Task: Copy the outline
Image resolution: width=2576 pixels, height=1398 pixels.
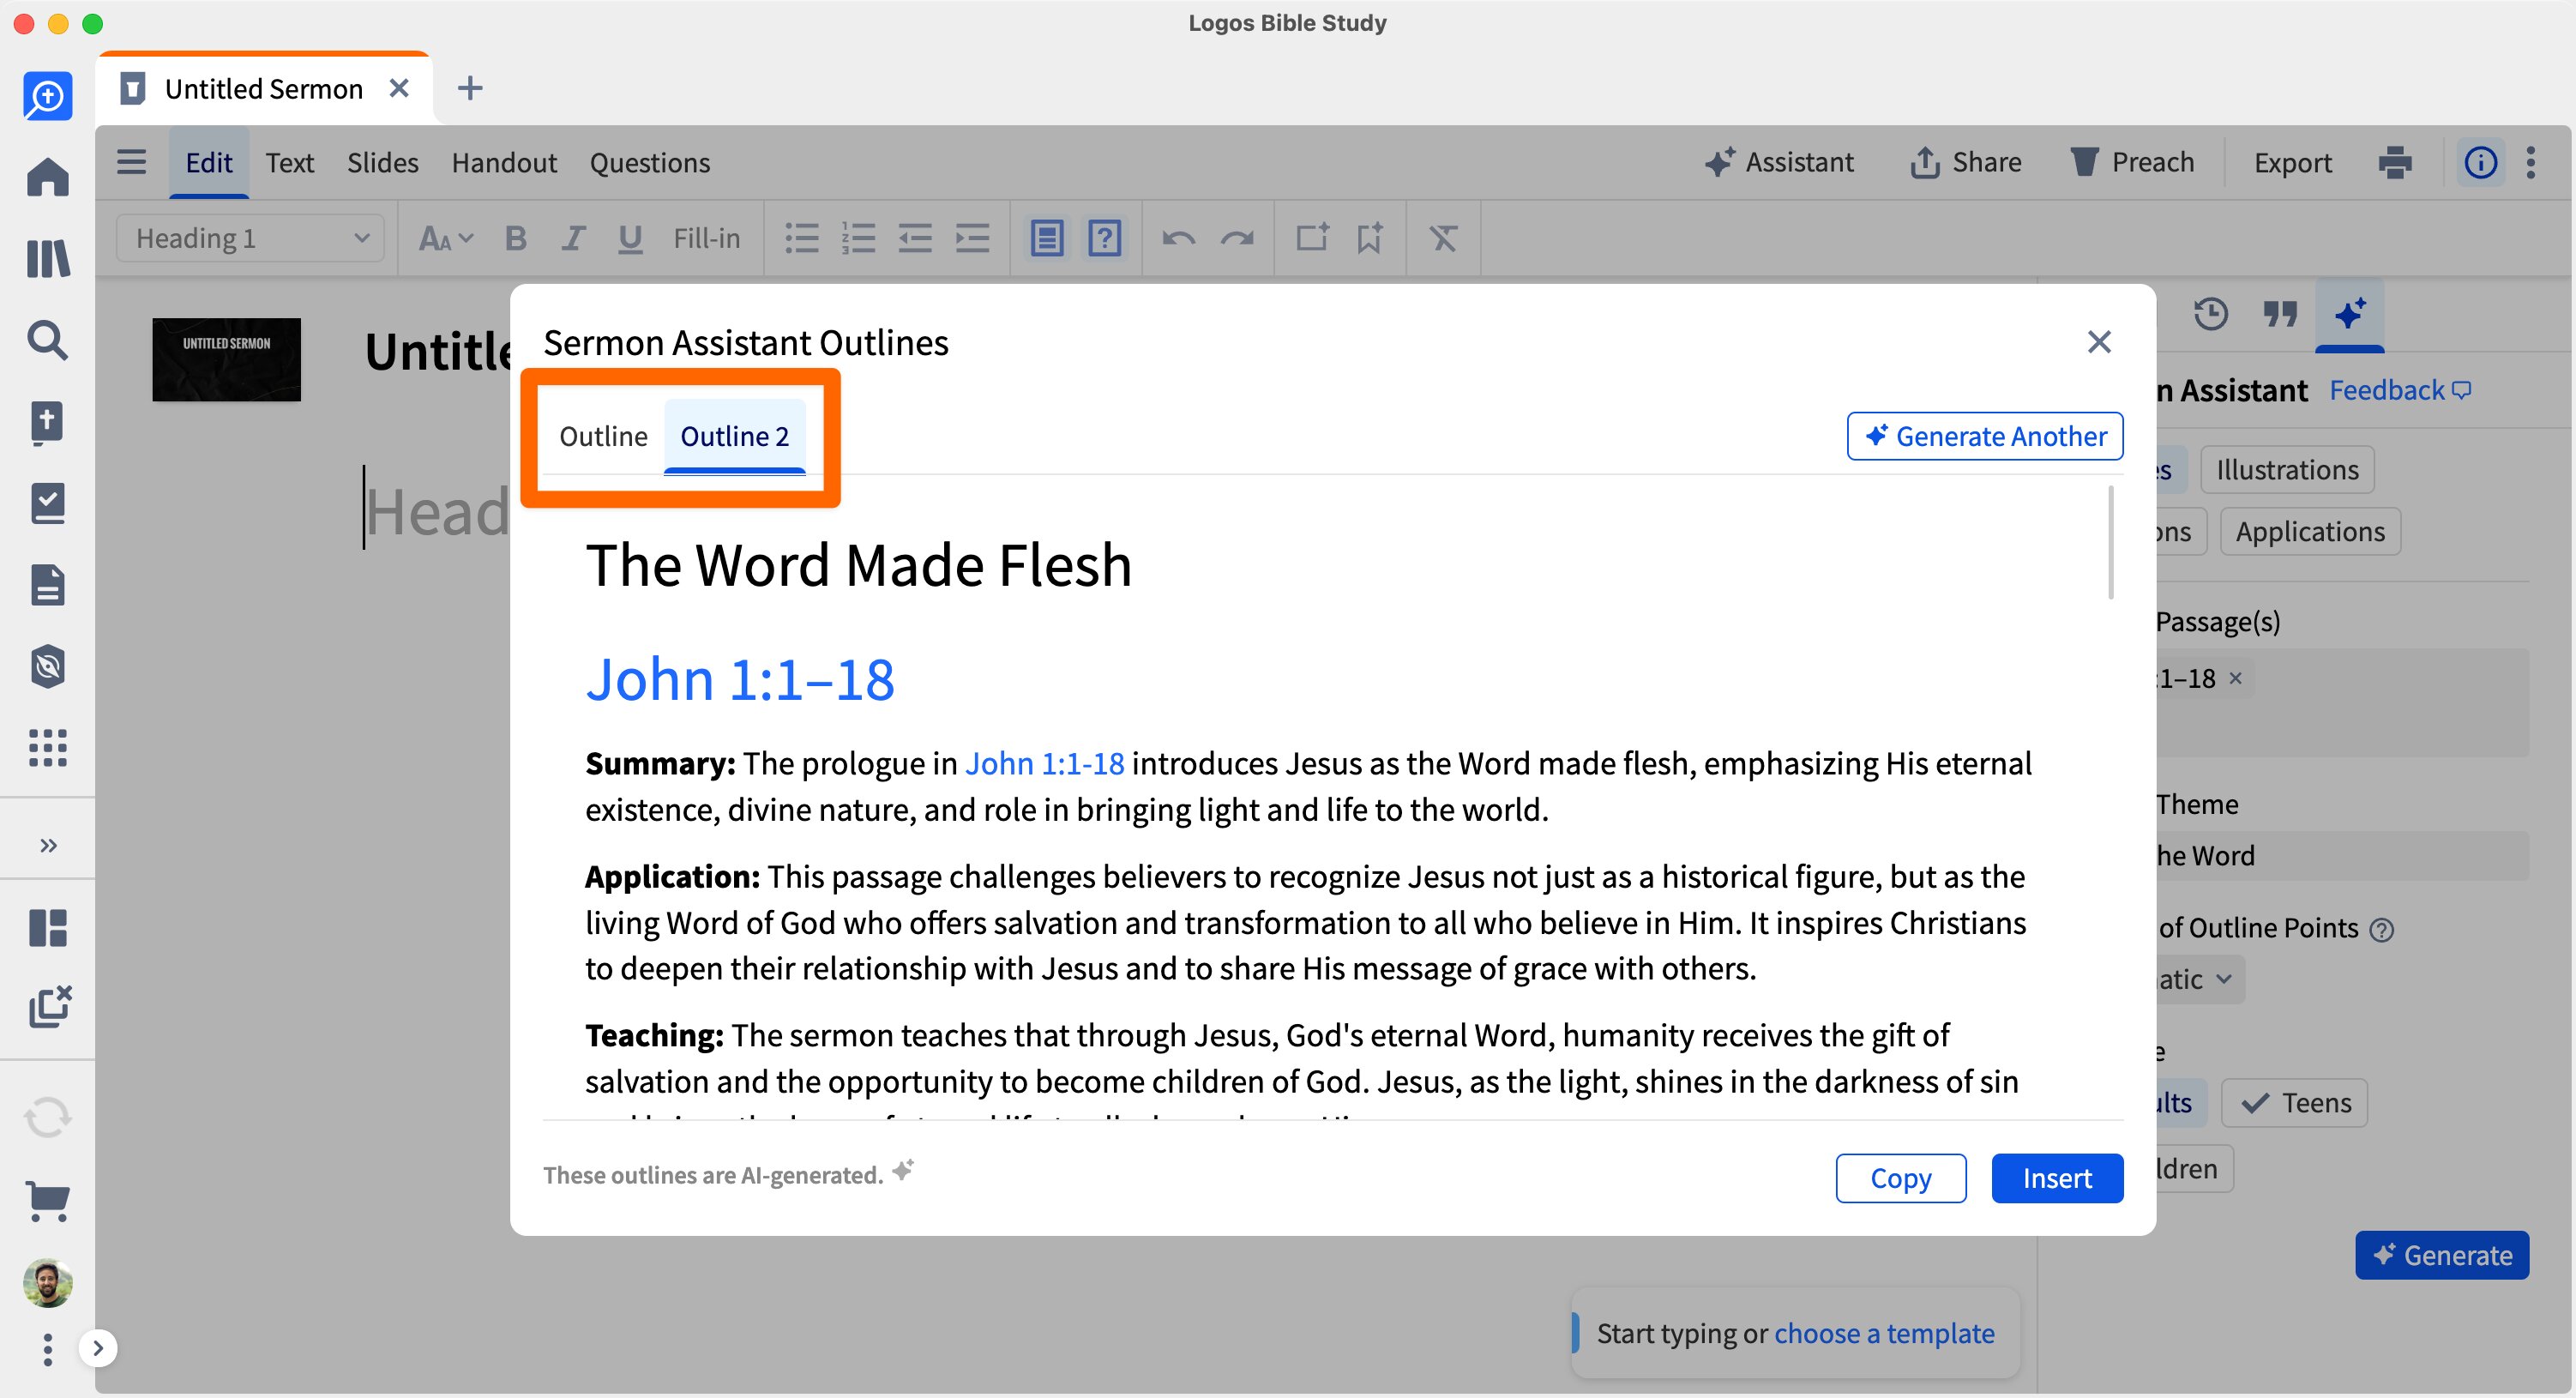Action: tap(1900, 1178)
